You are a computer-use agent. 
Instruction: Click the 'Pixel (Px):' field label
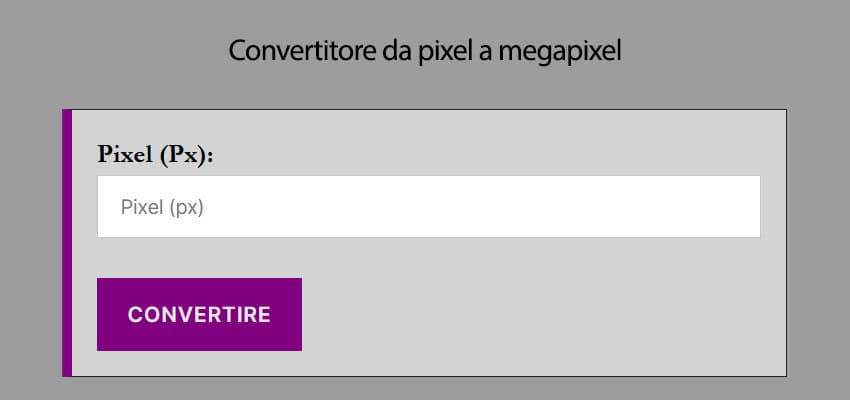(156, 155)
